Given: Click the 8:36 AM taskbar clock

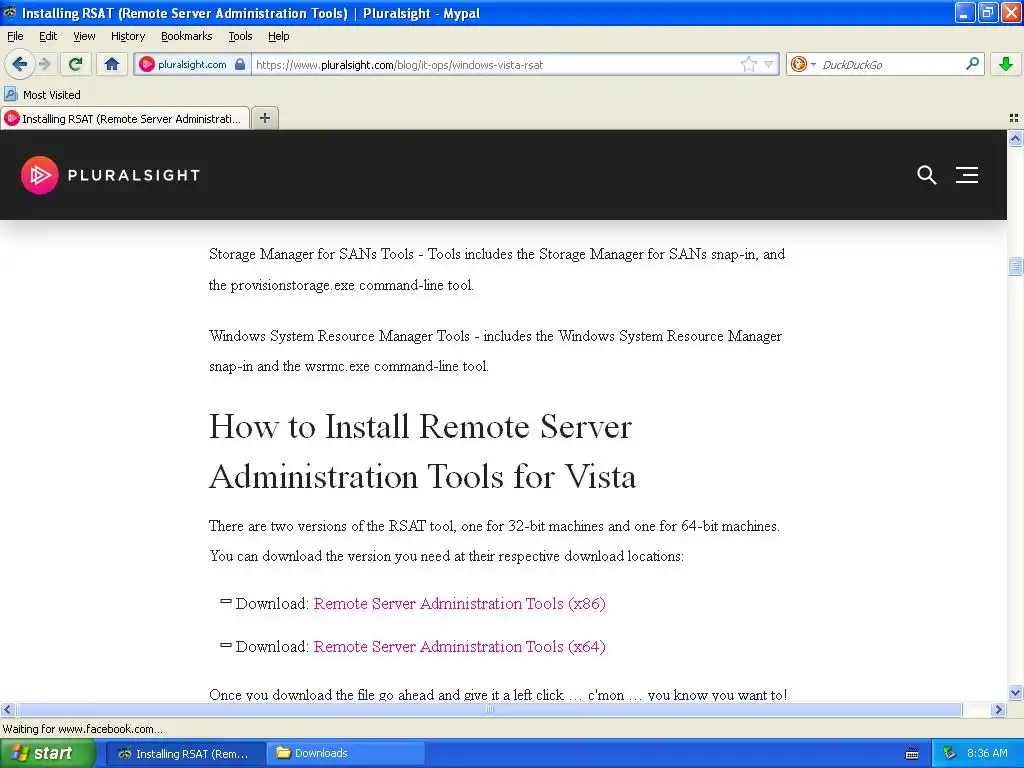Looking at the screenshot, I should (x=987, y=753).
